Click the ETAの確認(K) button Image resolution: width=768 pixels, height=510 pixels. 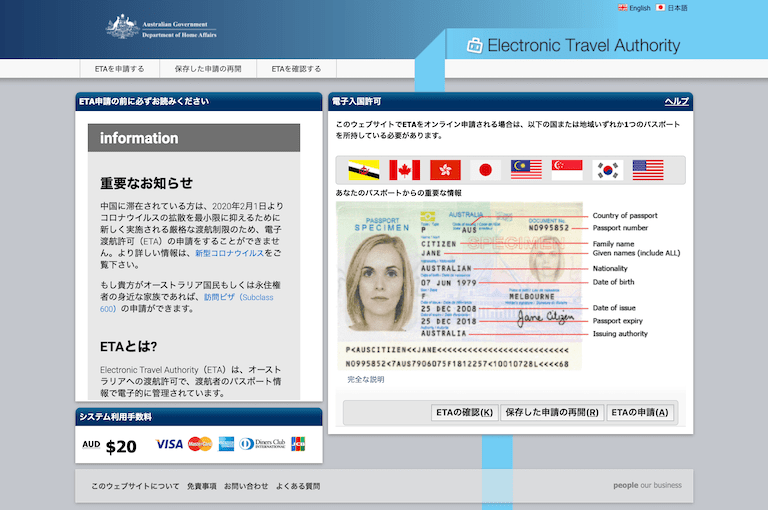(x=464, y=413)
